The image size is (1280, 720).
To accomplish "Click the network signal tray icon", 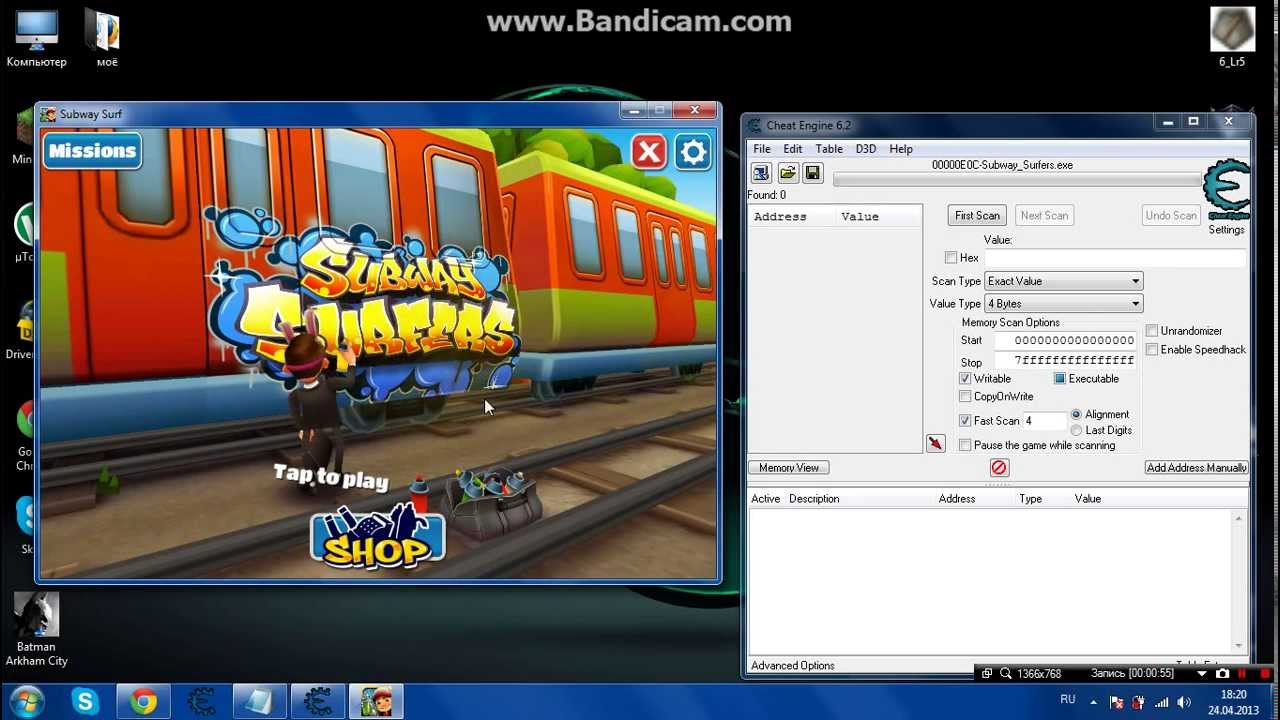I will pos(1163,702).
